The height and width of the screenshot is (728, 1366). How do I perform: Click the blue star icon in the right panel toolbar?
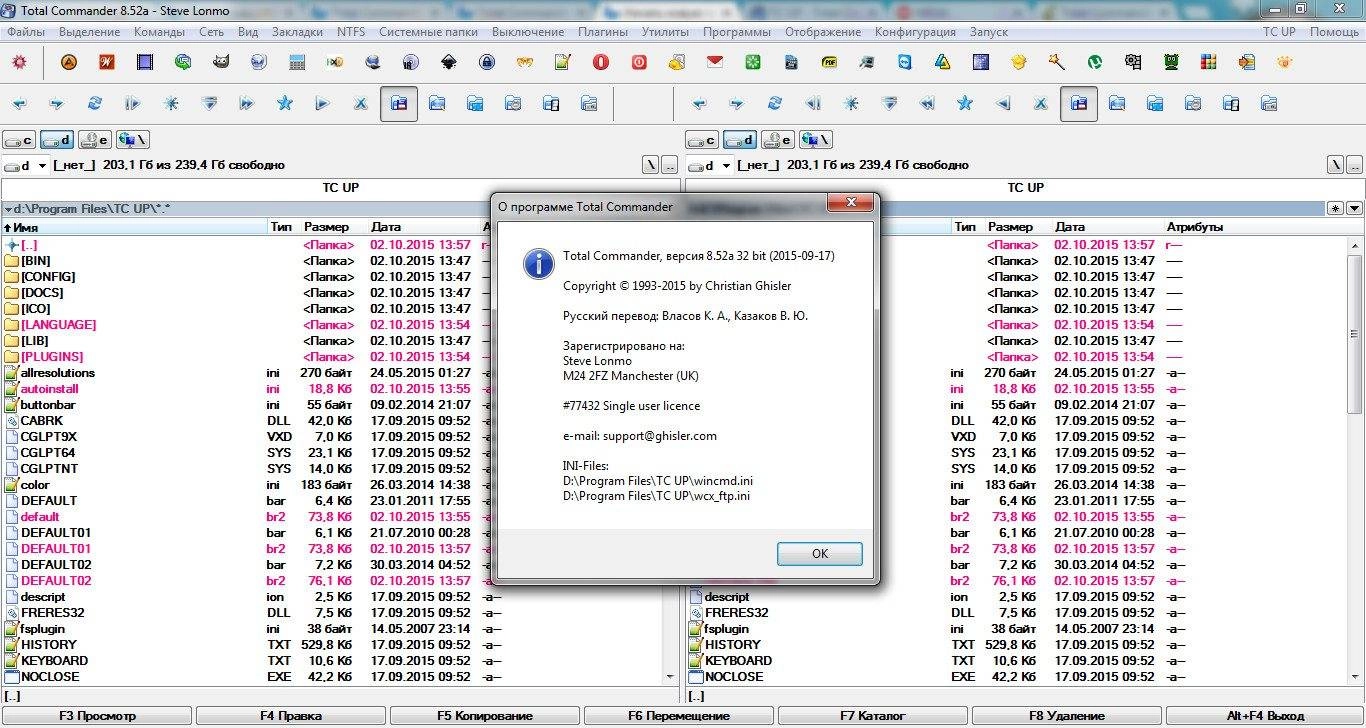coord(965,103)
